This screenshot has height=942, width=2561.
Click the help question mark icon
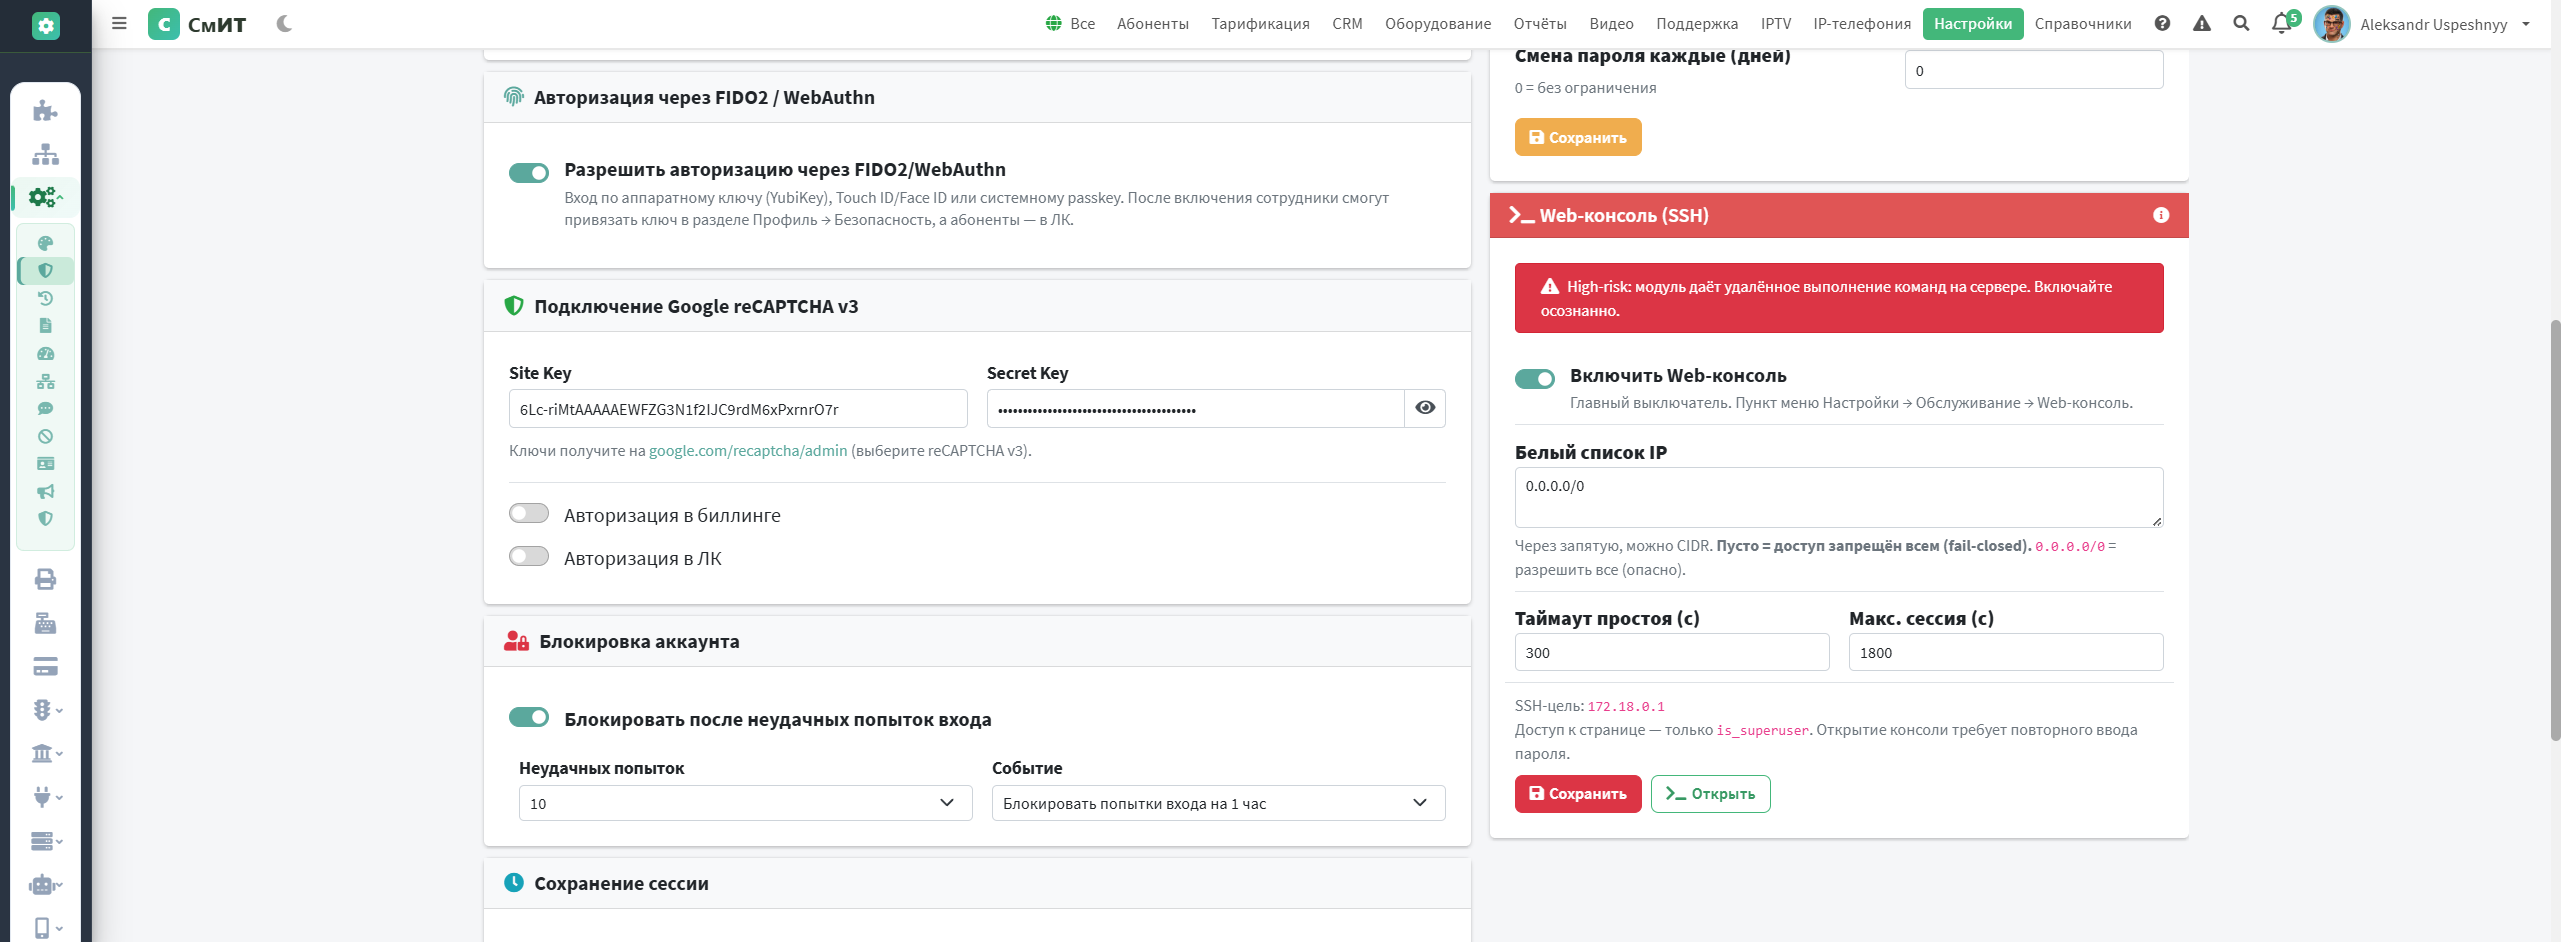(x=2162, y=23)
